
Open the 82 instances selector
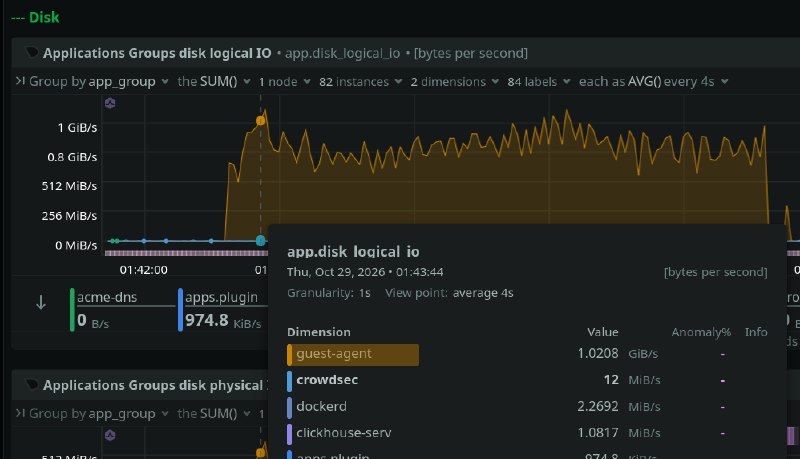coord(360,82)
